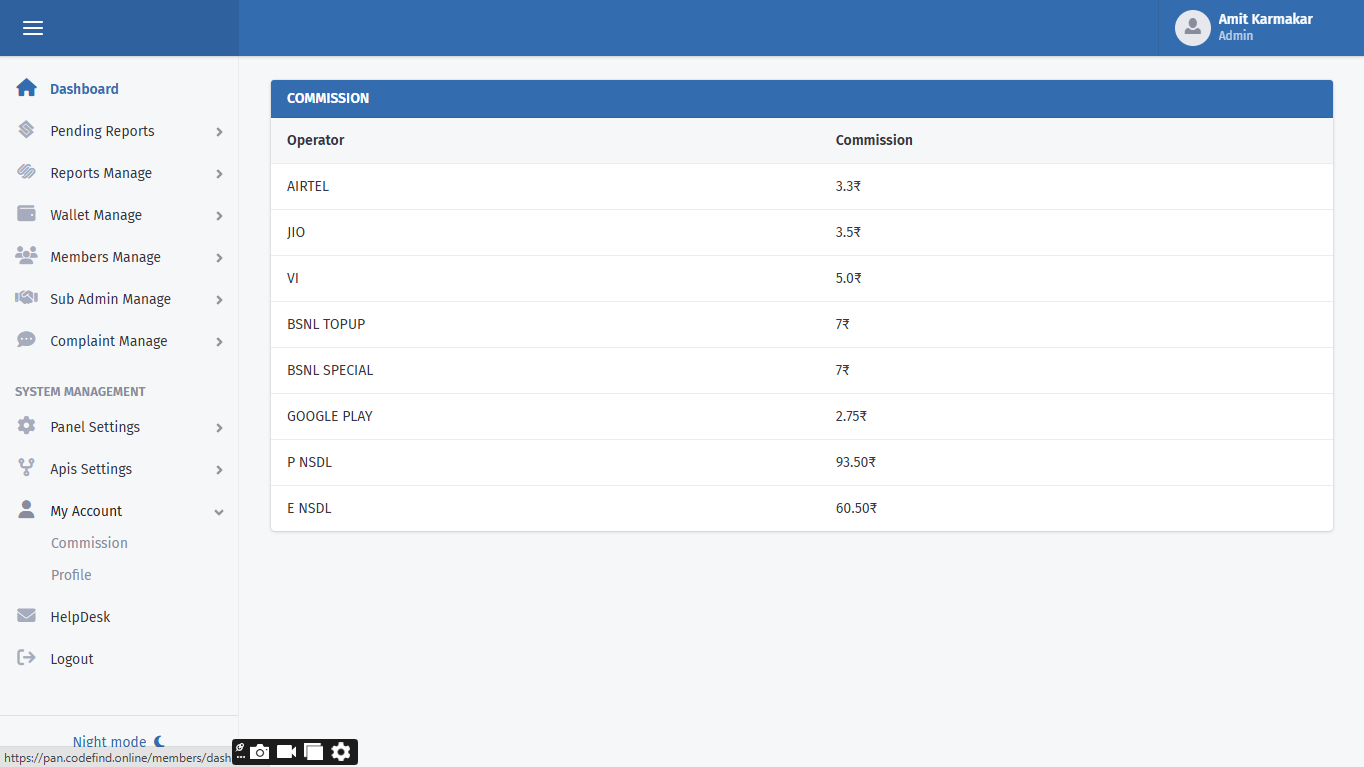The width and height of the screenshot is (1364, 767).
Task: Click the 3.5₹ commission value
Action: pyautogui.click(x=848, y=232)
